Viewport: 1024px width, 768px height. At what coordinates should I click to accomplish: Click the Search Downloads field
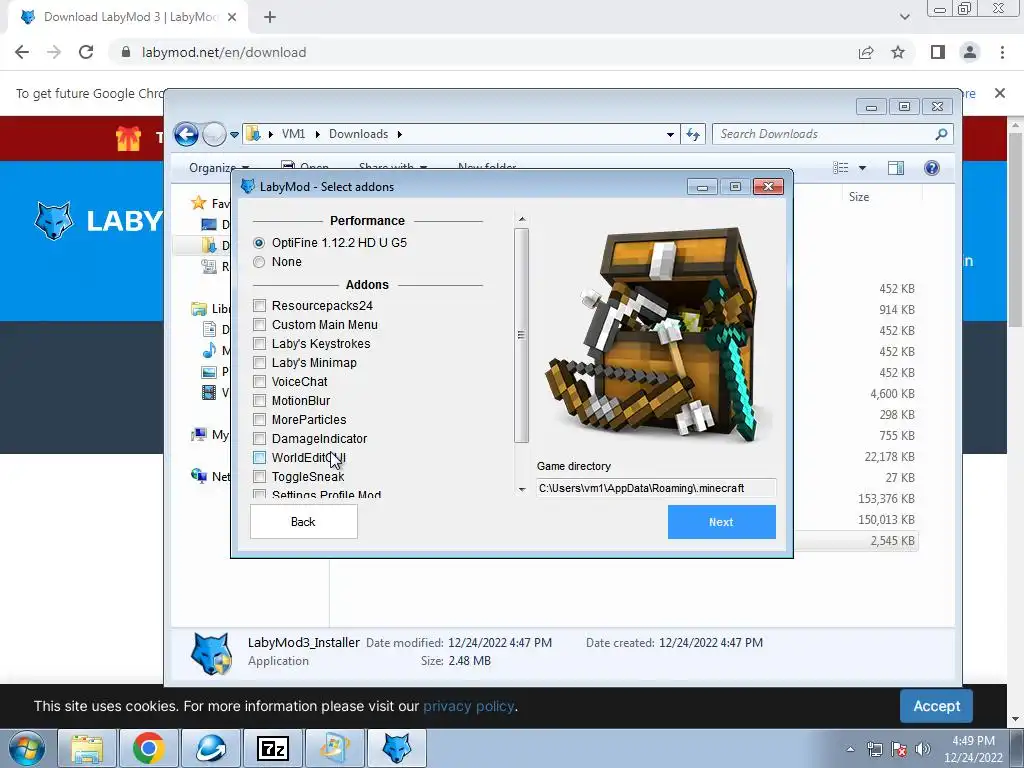coord(824,134)
